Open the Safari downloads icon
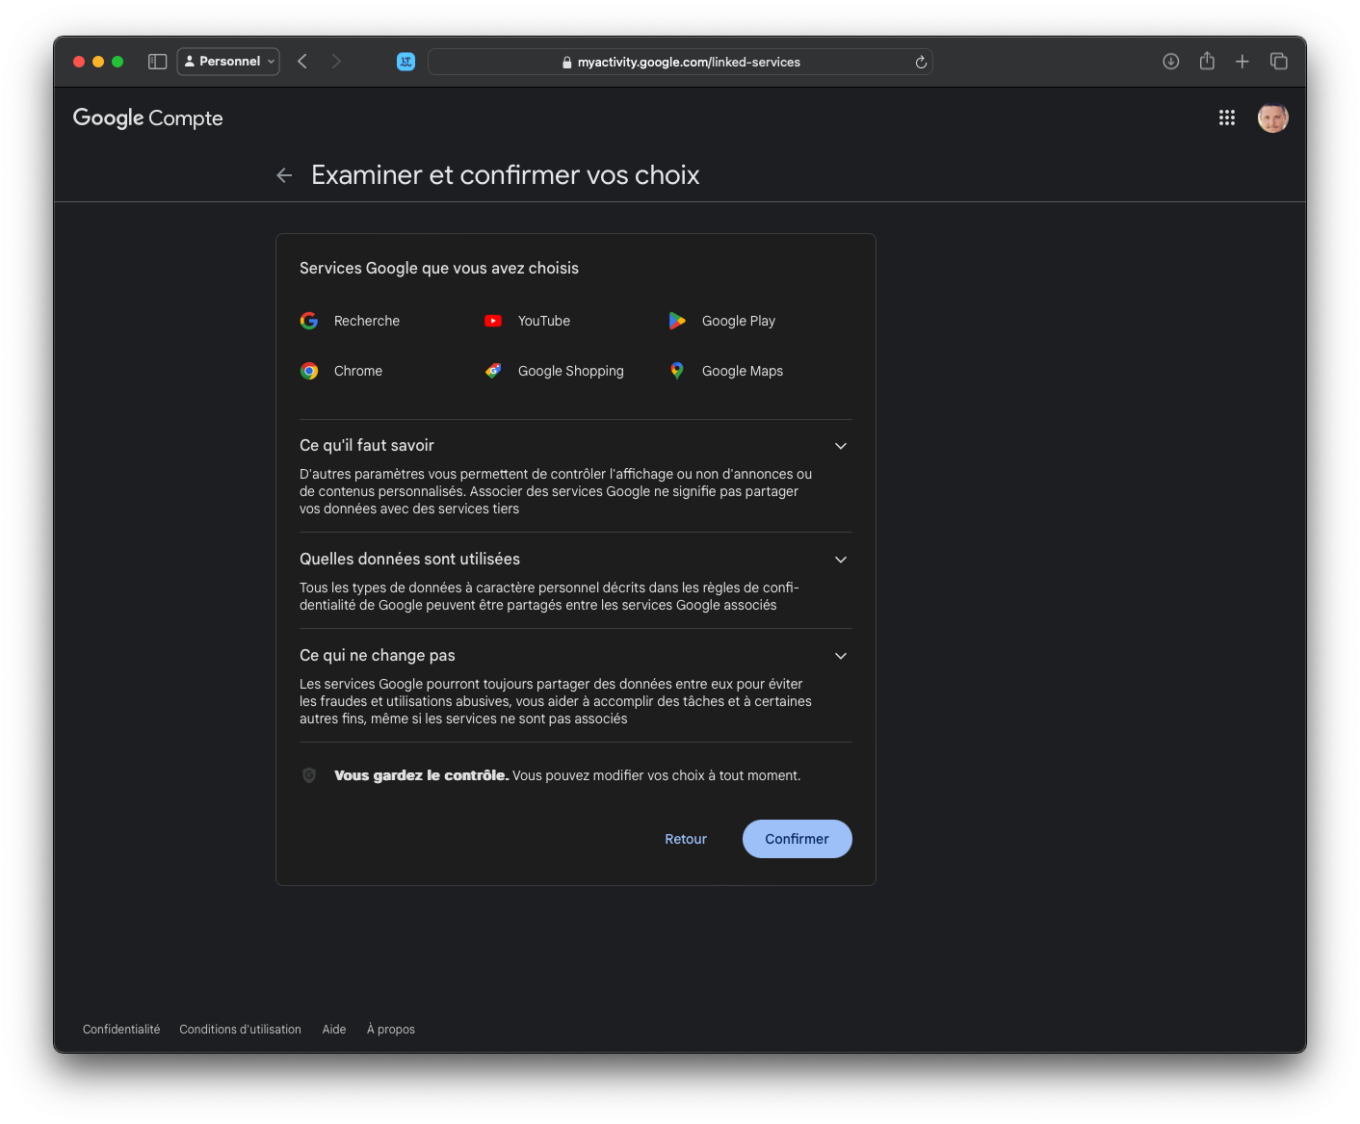 point(1171,61)
